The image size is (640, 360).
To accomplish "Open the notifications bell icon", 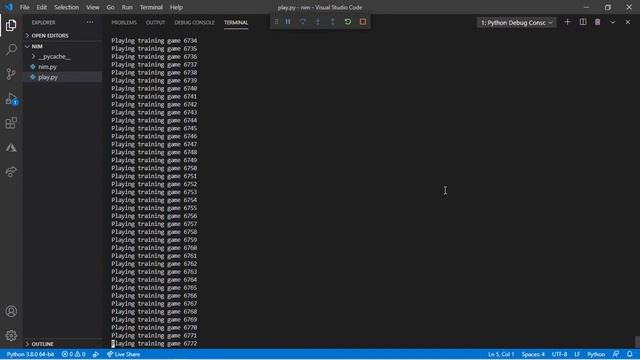I will click(630, 354).
